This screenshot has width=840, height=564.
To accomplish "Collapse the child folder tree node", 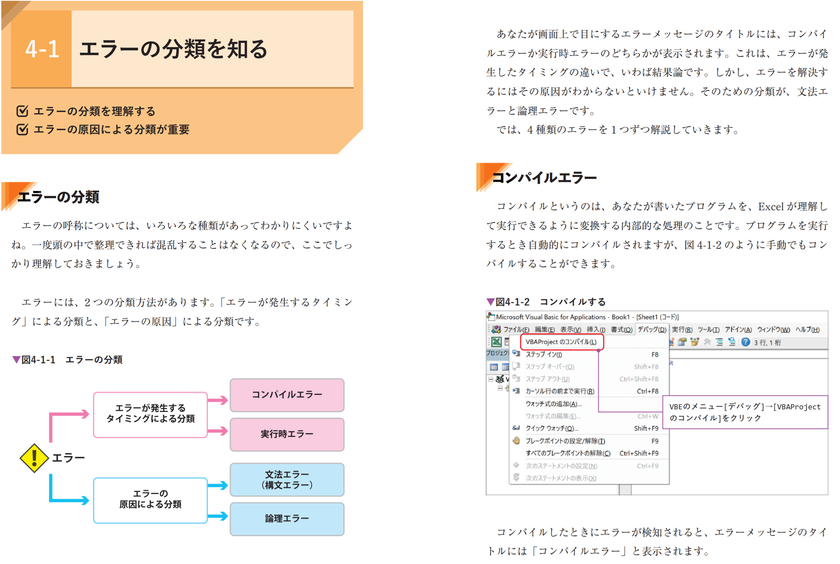I will point(500,388).
